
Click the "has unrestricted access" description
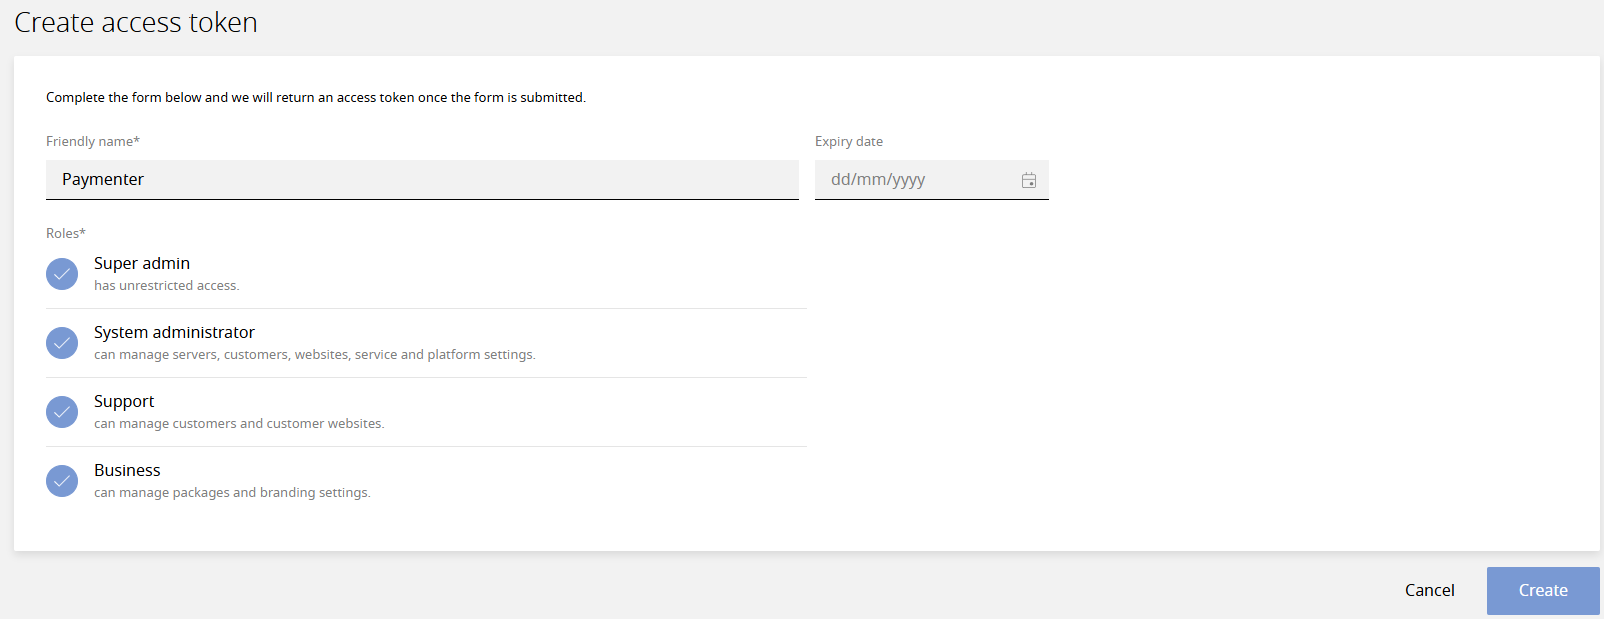(x=166, y=286)
